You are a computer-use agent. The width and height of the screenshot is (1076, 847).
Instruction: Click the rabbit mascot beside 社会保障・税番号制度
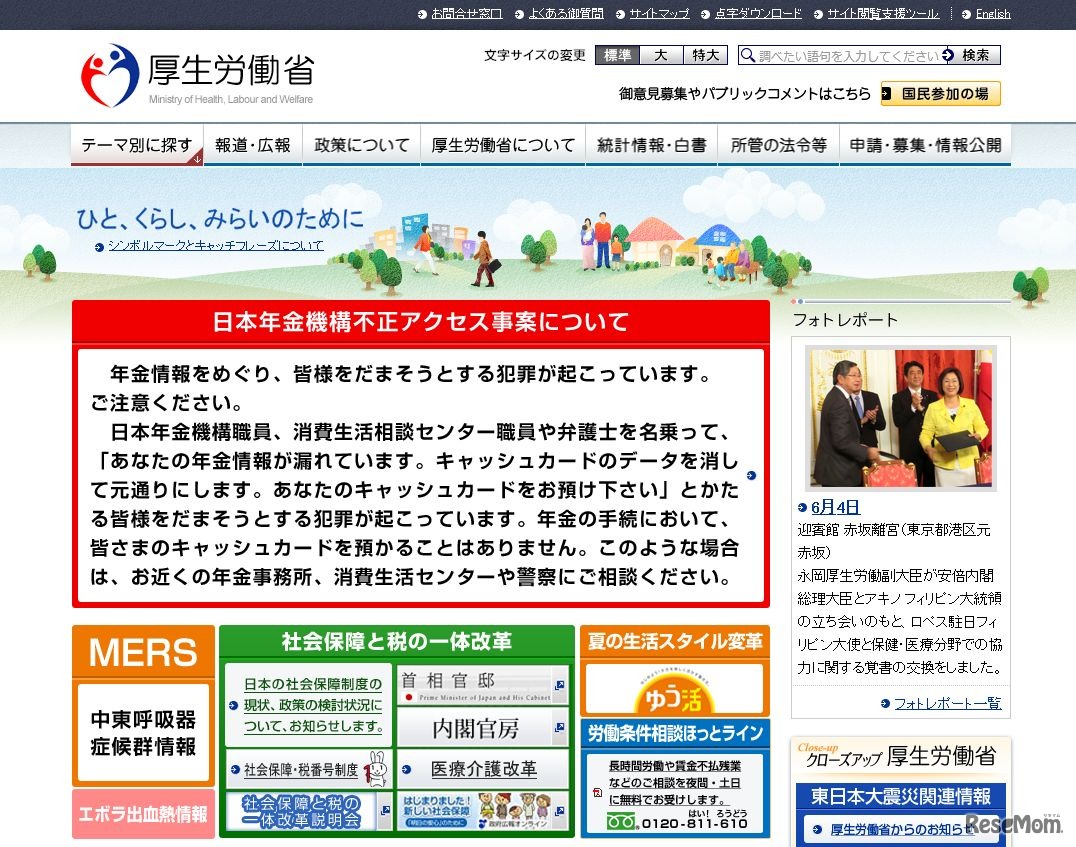376,769
